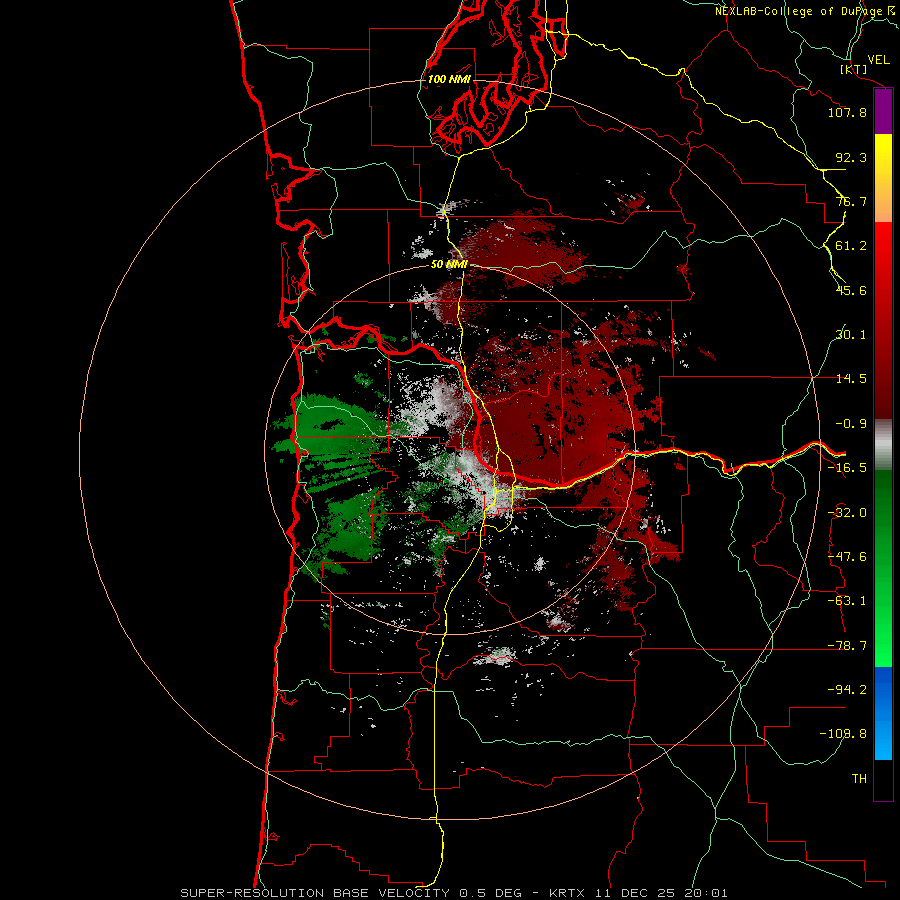
Task: Click the TH legend label
Action: (x=859, y=778)
